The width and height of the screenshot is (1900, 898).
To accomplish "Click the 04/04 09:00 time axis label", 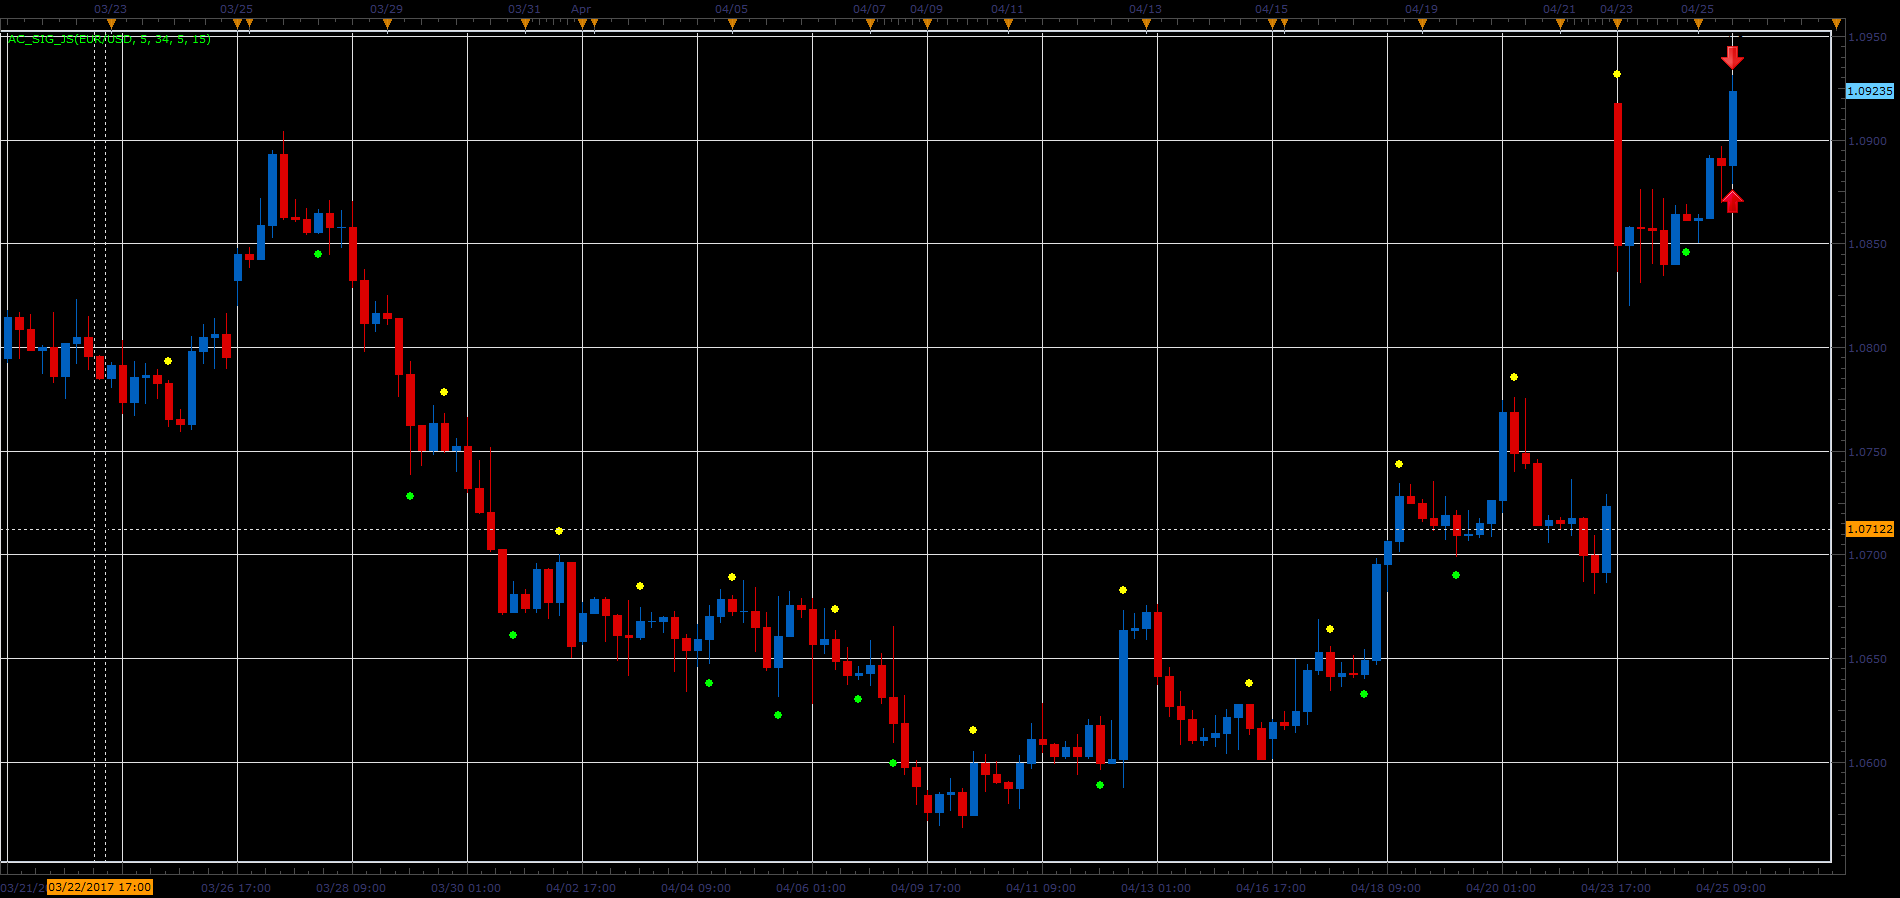I will 696,888.
